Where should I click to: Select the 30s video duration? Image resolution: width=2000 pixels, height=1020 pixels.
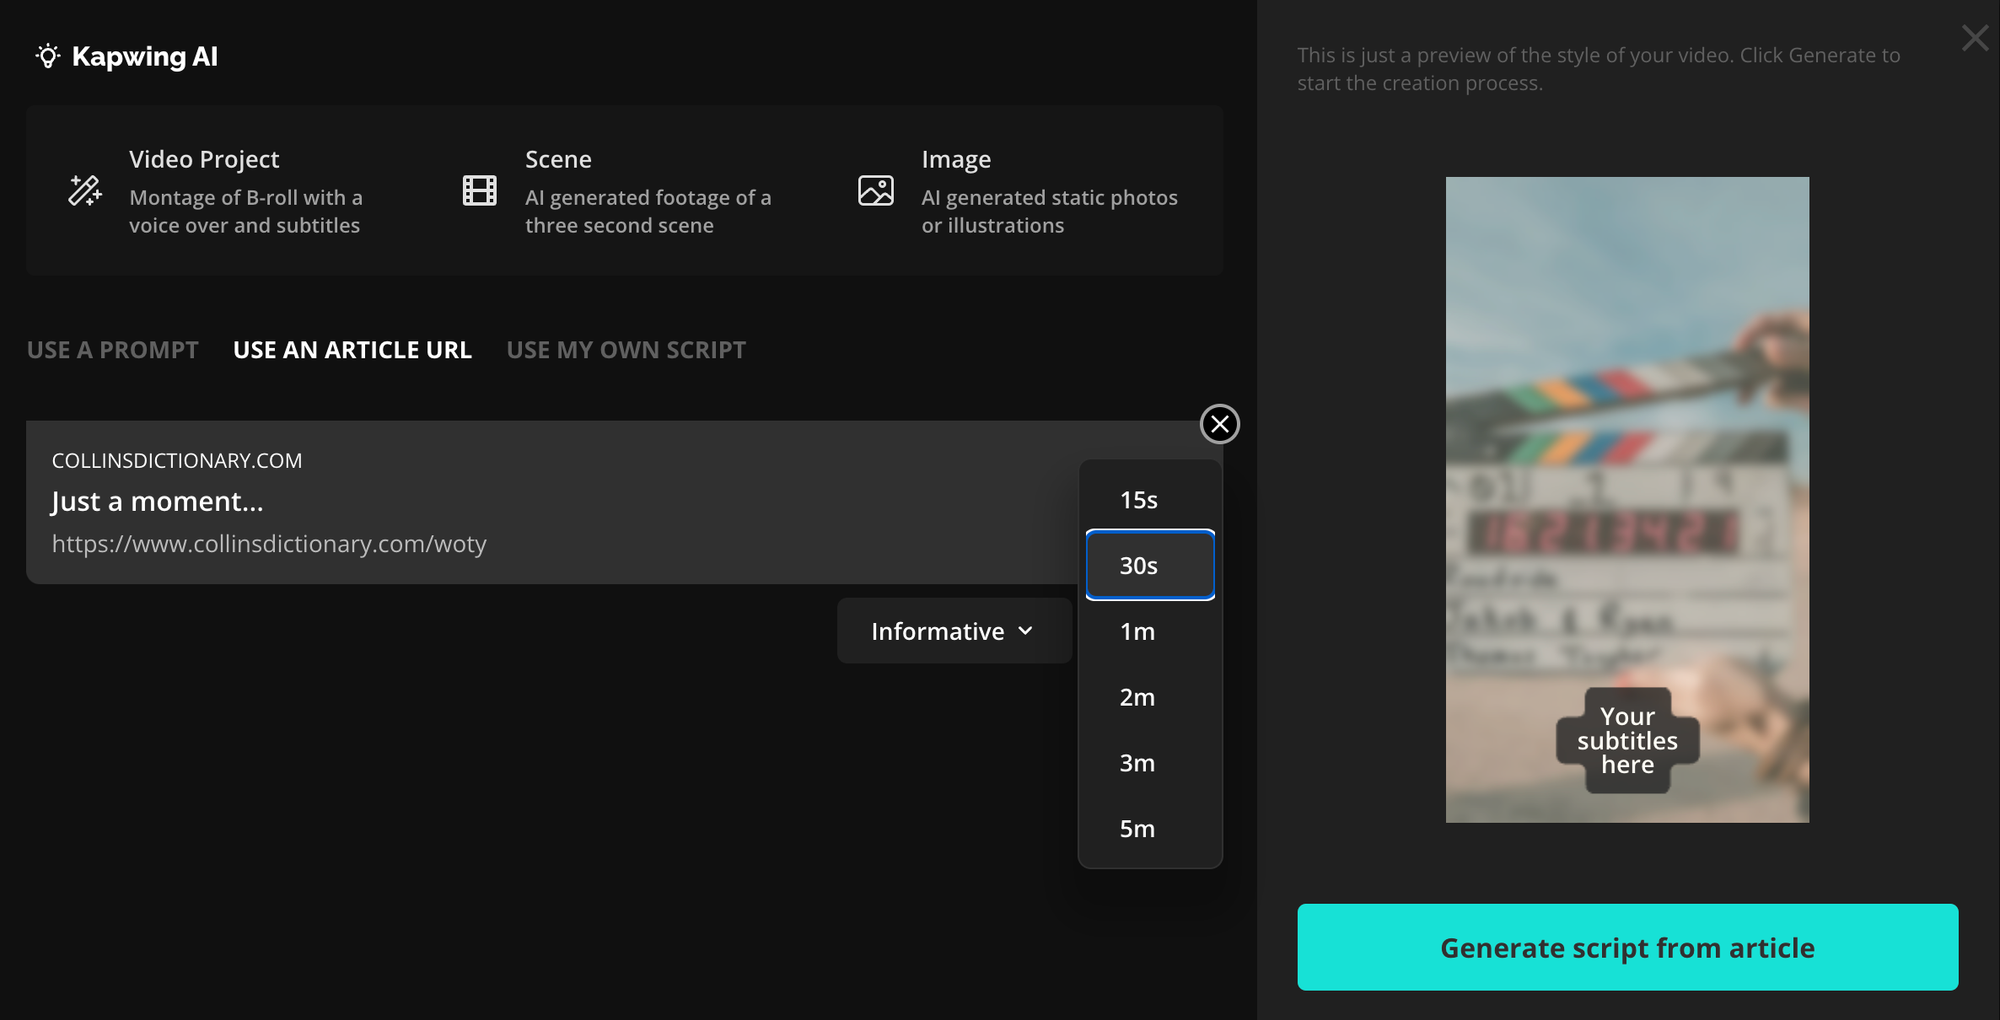[1139, 565]
